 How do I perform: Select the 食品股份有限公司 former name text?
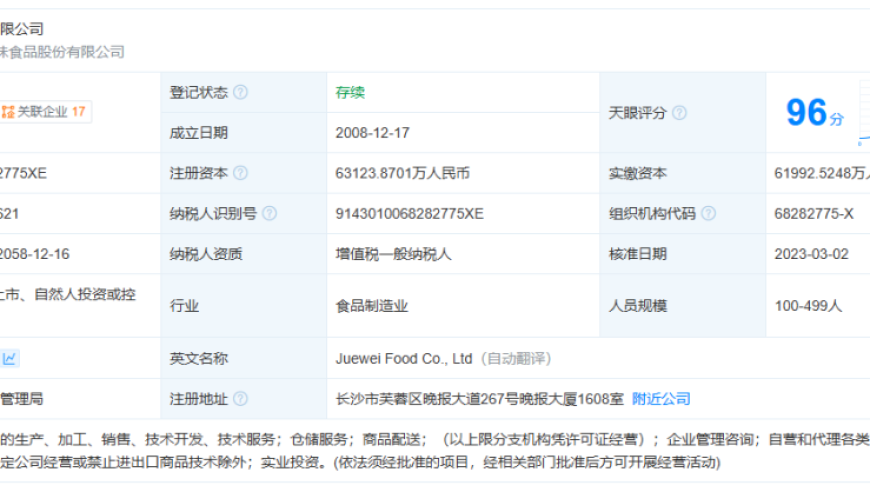coord(62,52)
